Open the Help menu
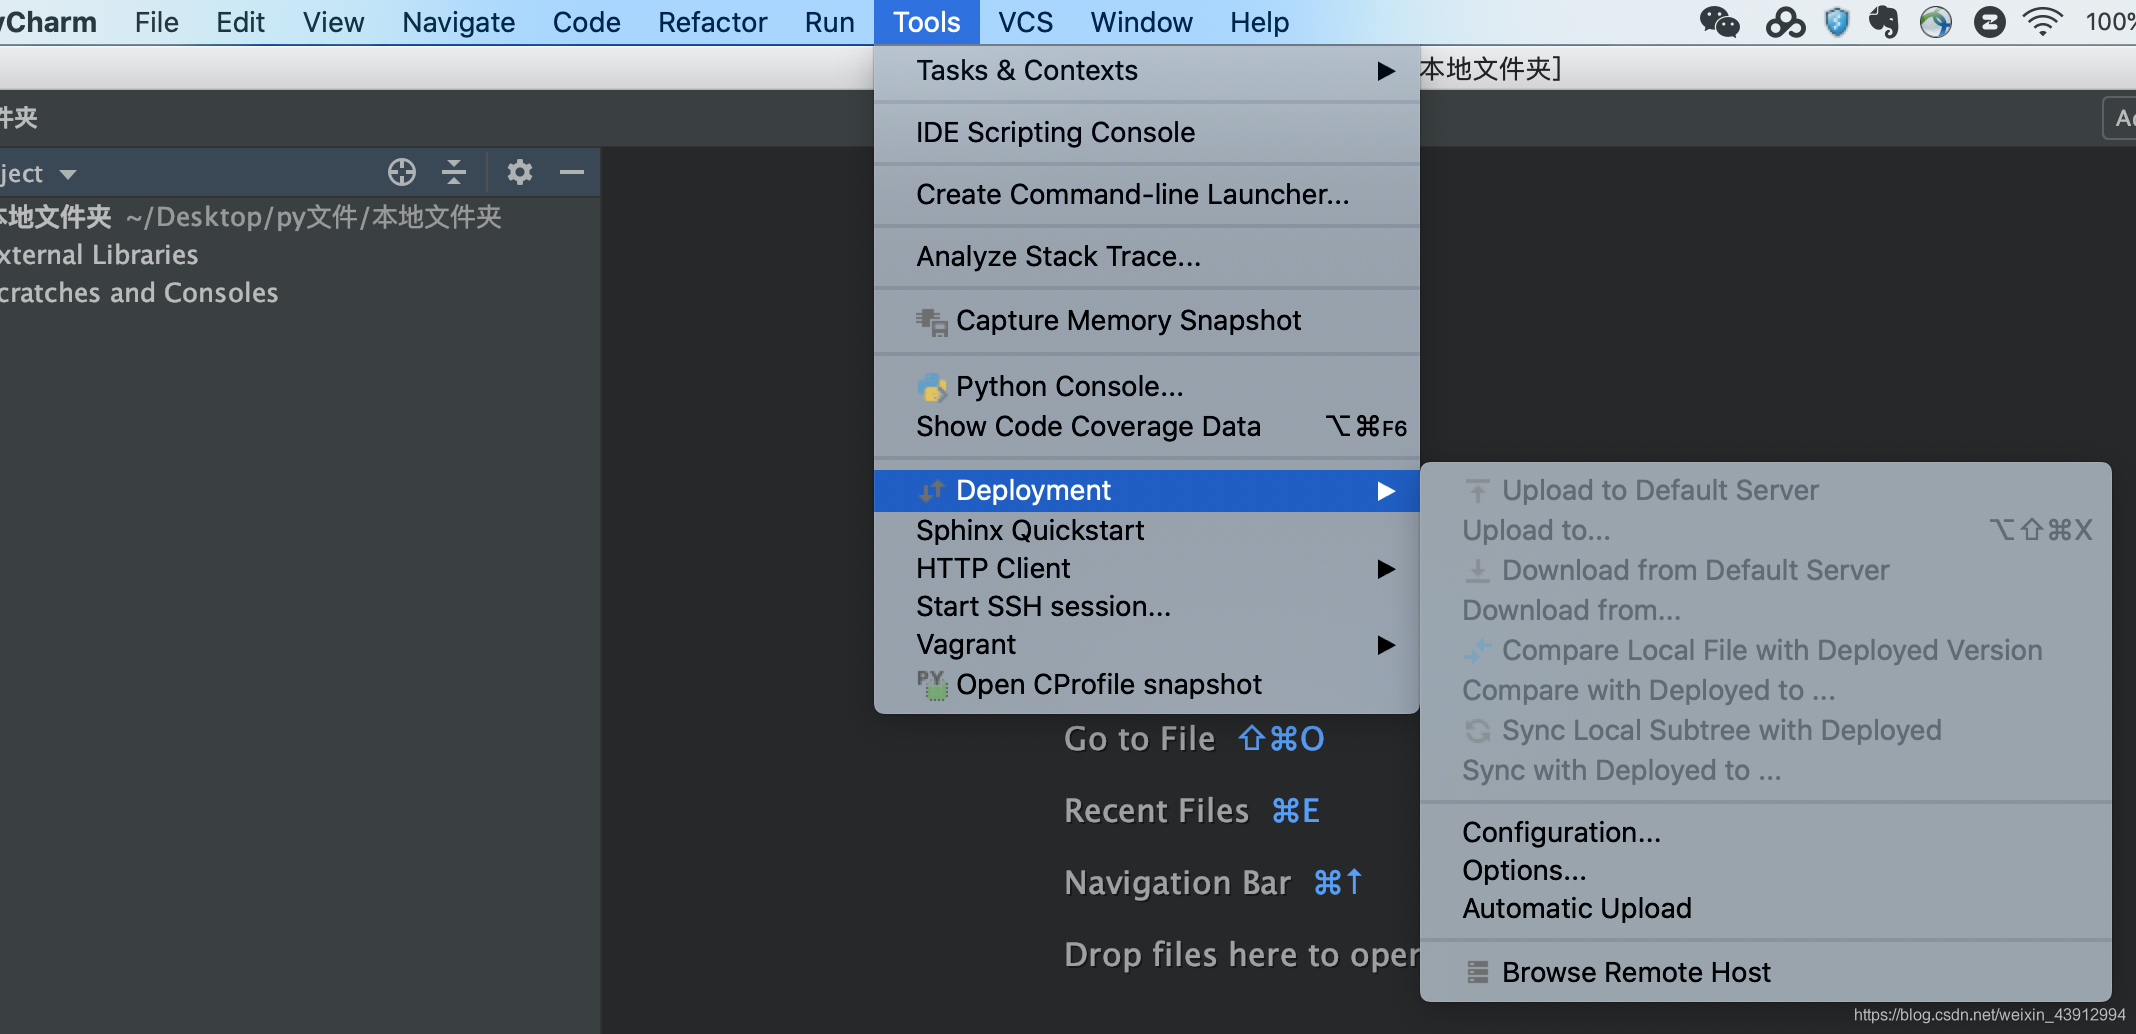This screenshot has width=2136, height=1034. point(1259,22)
